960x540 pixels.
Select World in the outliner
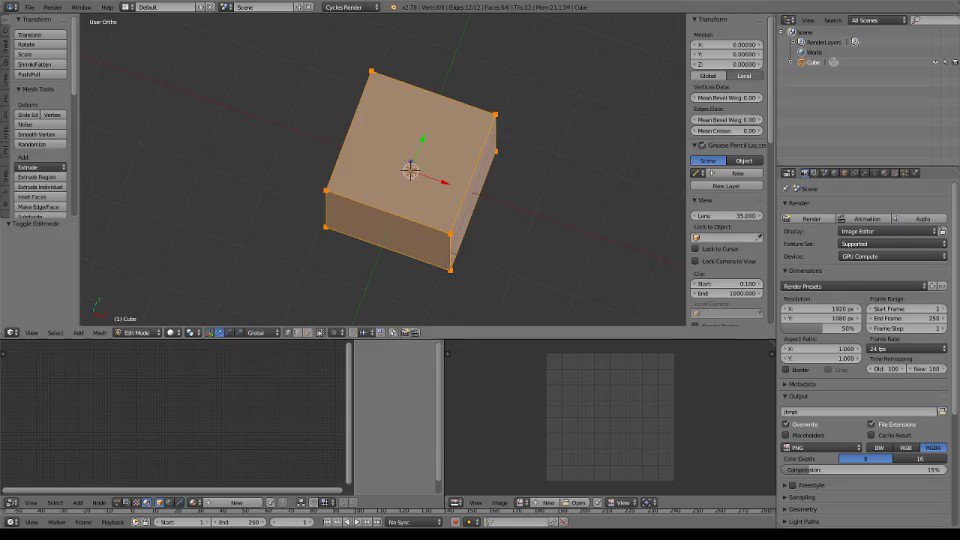pyautogui.click(x=814, y=53)
